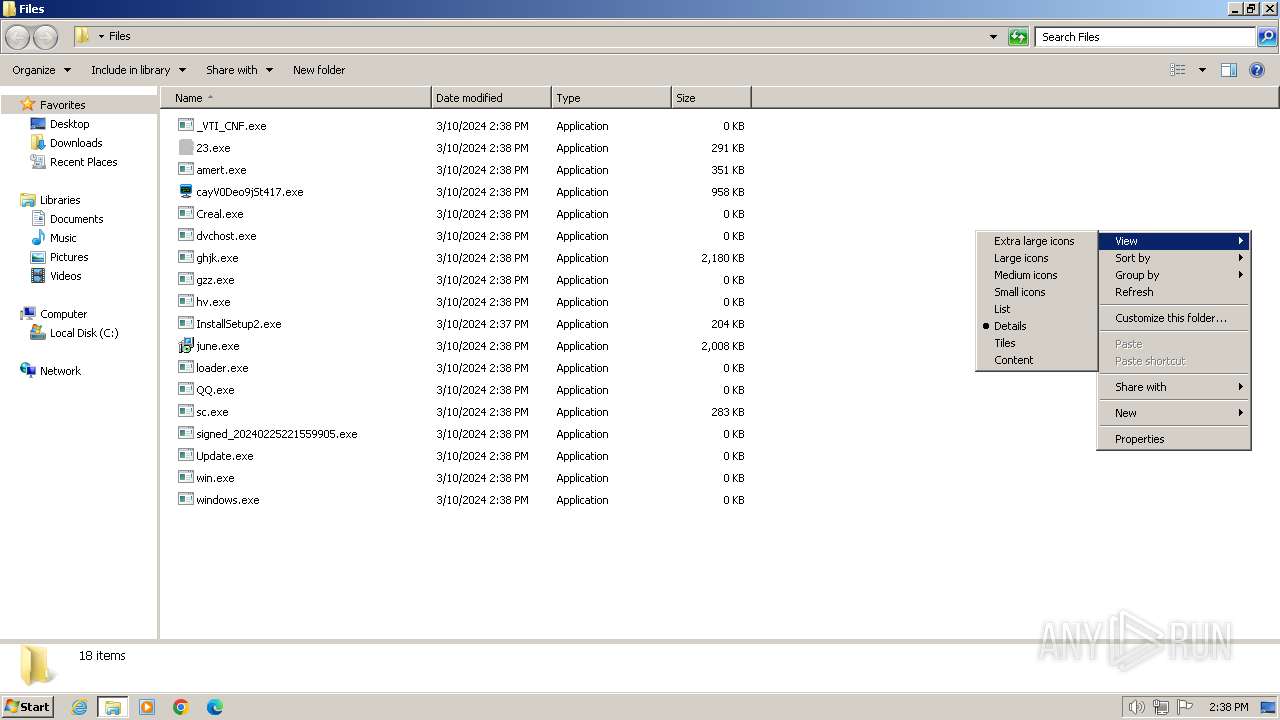Image resolution: width=1280 pixels, height=720 pixels.
Task: Sort by Type column header
Action: (611, 98)
